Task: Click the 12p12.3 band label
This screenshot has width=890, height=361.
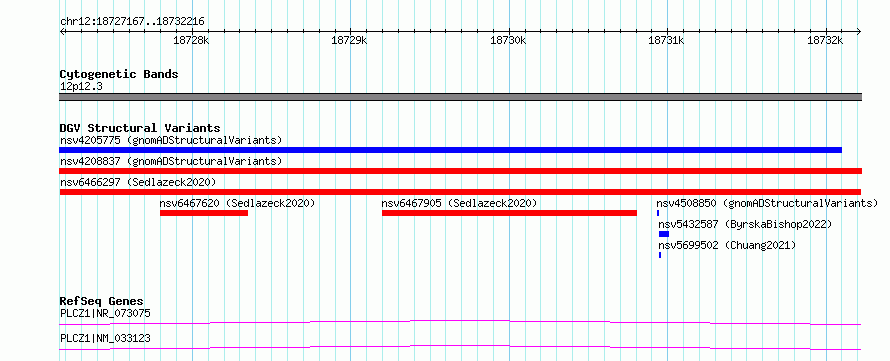Action: click(81, 87)
